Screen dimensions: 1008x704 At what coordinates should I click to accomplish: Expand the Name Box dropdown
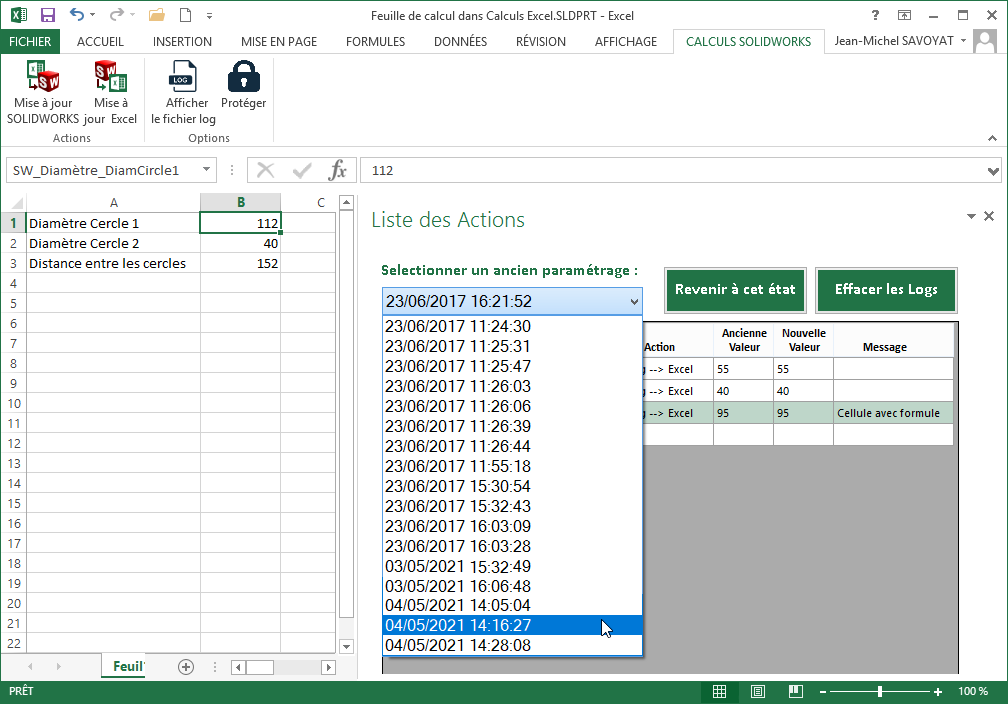[x=207, y=170]
